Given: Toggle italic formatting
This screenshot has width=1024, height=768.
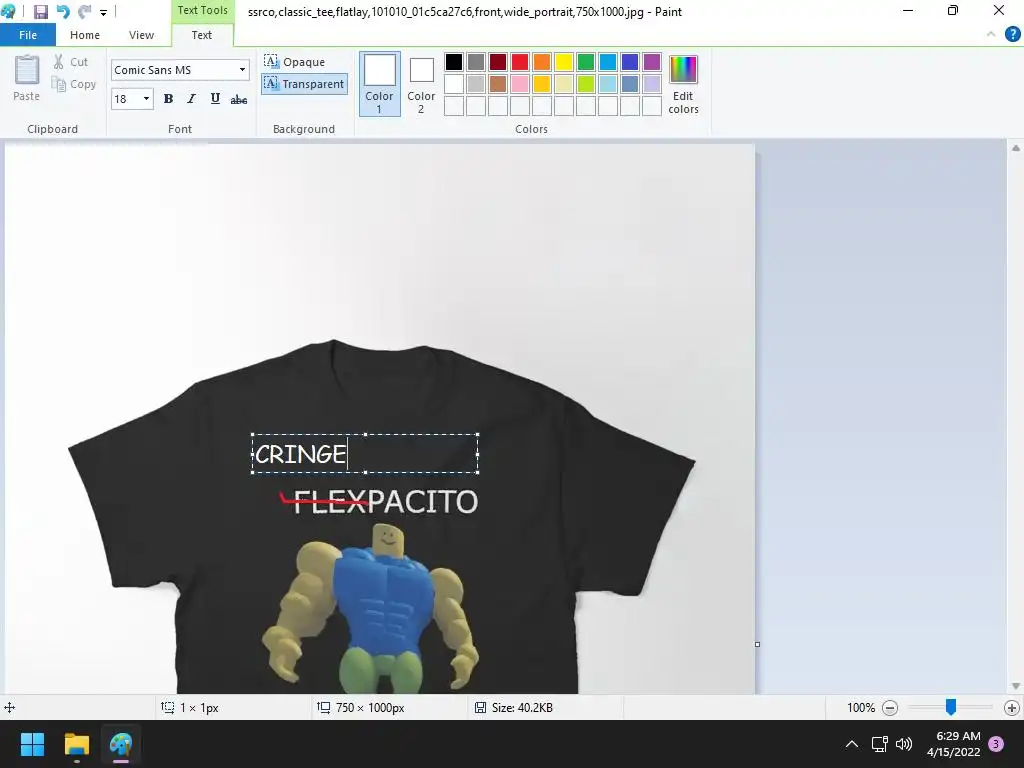Looking at the screenshot, I should [191, 99].
